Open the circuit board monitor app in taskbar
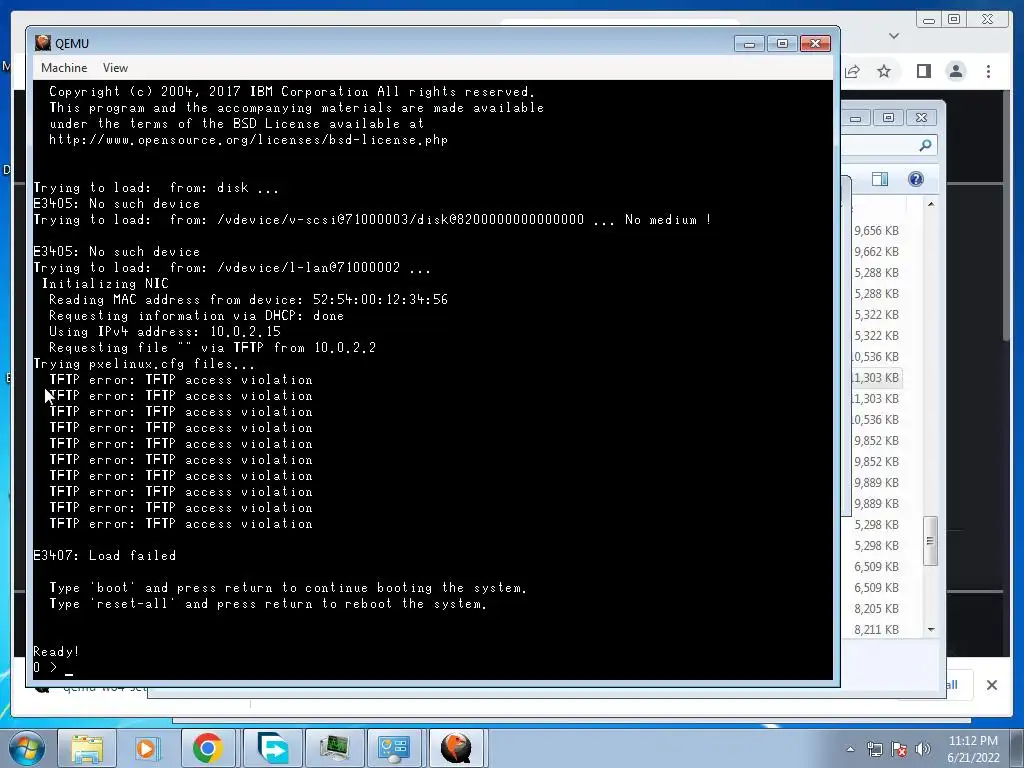The height and width of the screenshot is (768, 1024). pyautogui.click(x=333, y=748)
